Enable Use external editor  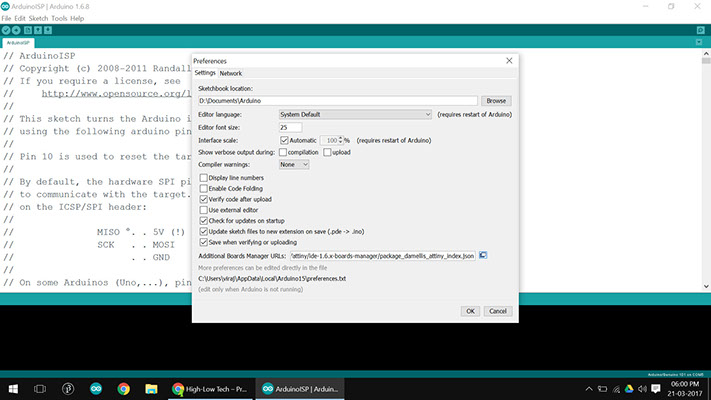pyautogui.click(x=204, y=210)
